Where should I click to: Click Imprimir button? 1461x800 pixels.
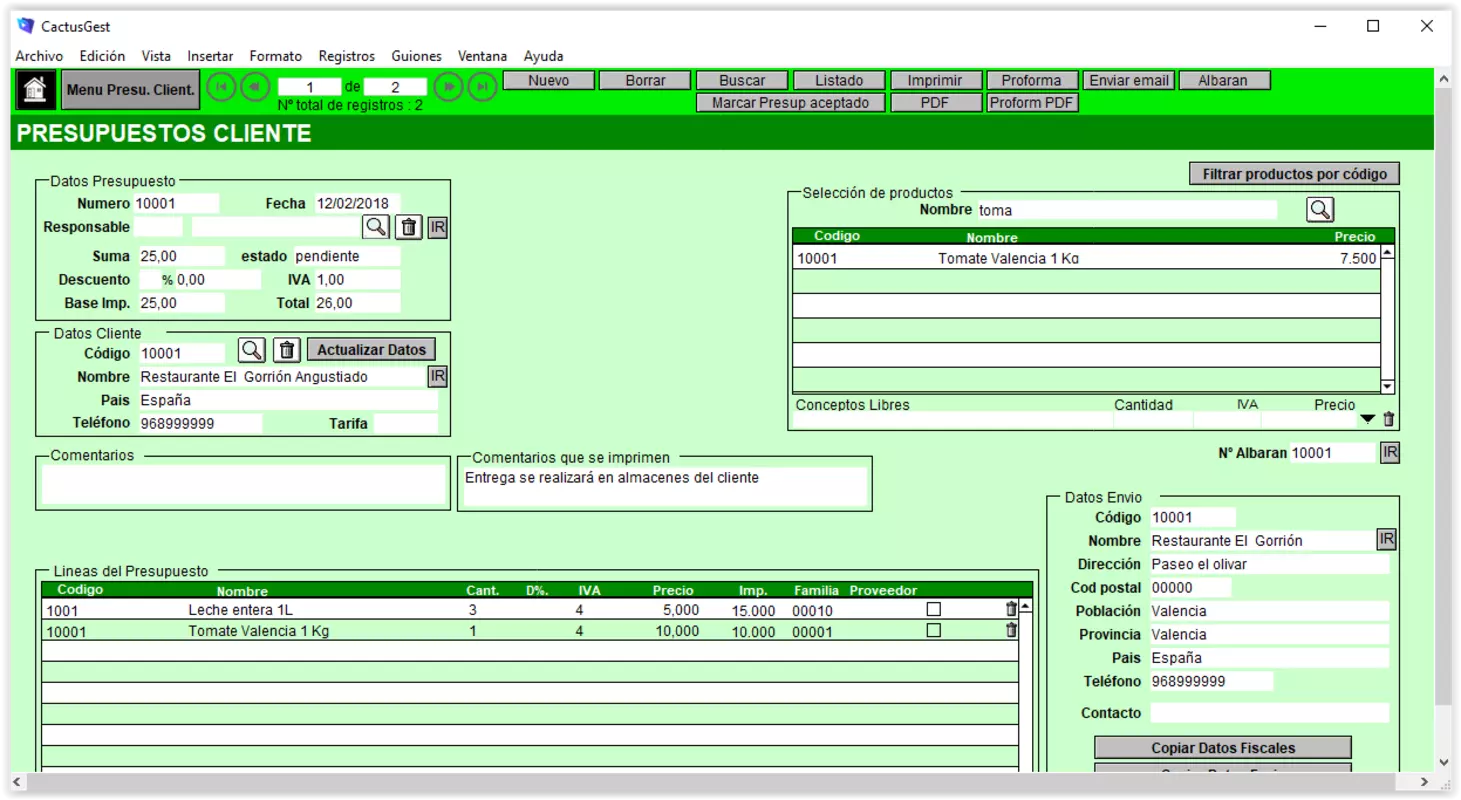click(x=935, y=81)
